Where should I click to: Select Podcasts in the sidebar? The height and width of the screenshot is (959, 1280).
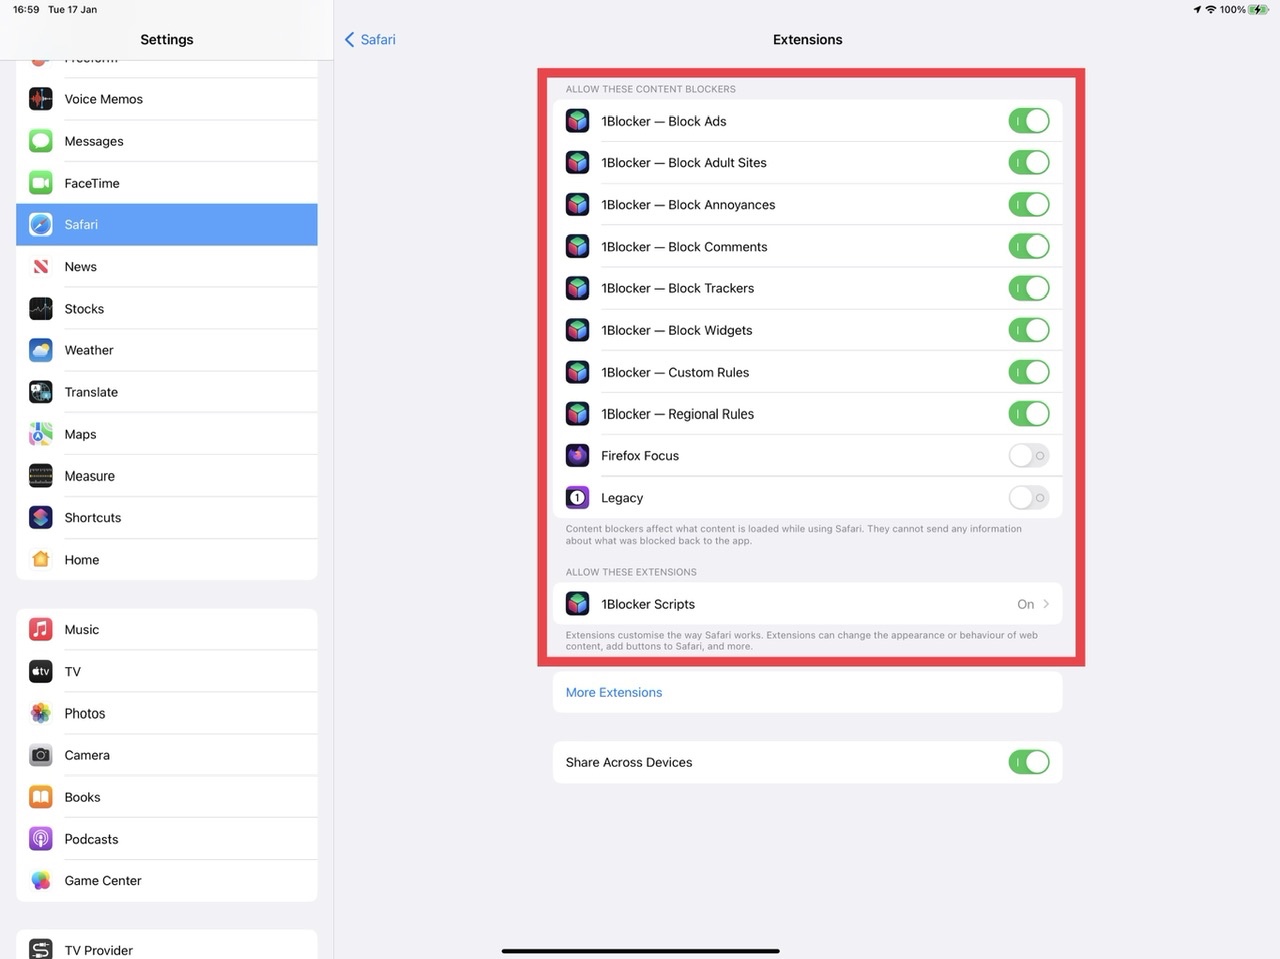167,839
